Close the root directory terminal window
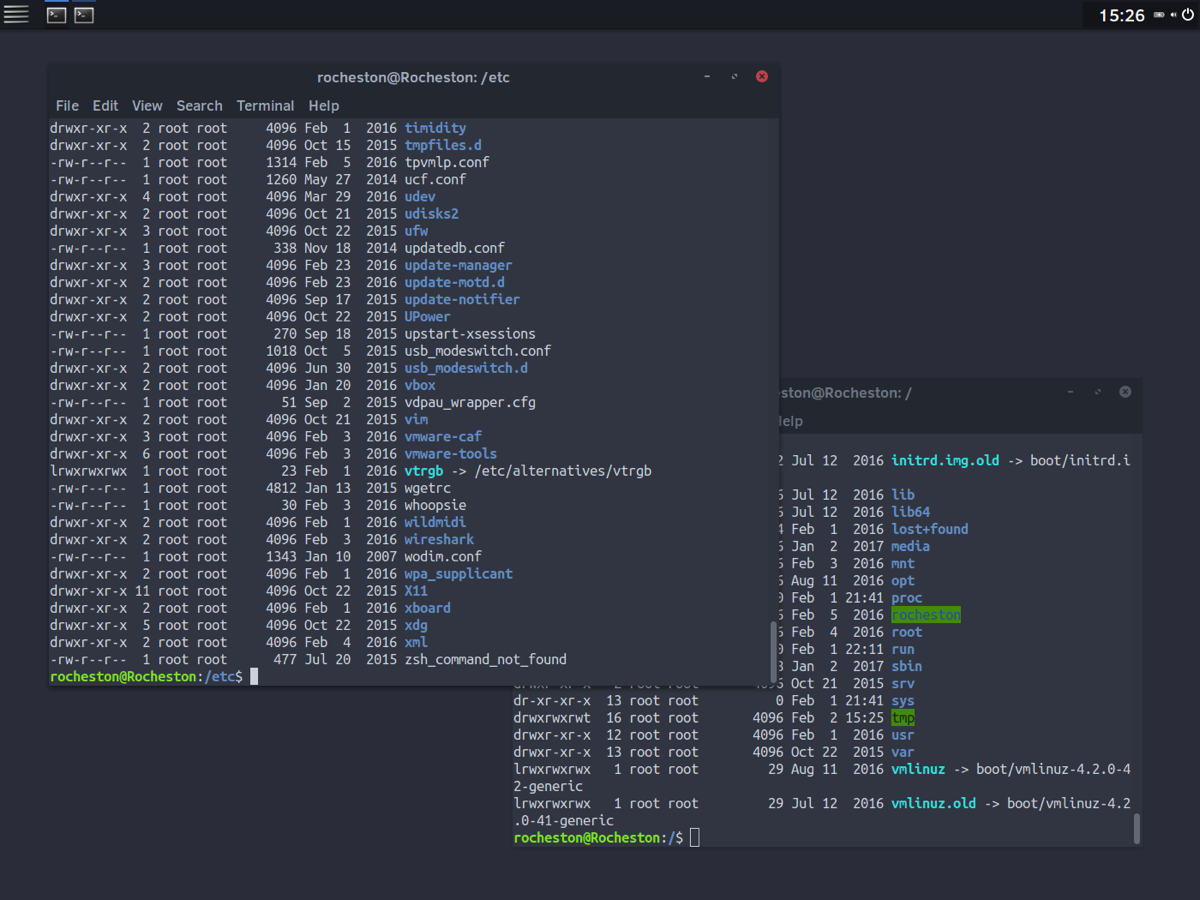This screenshot has width=1200, height=900. tap(1125, 392)
